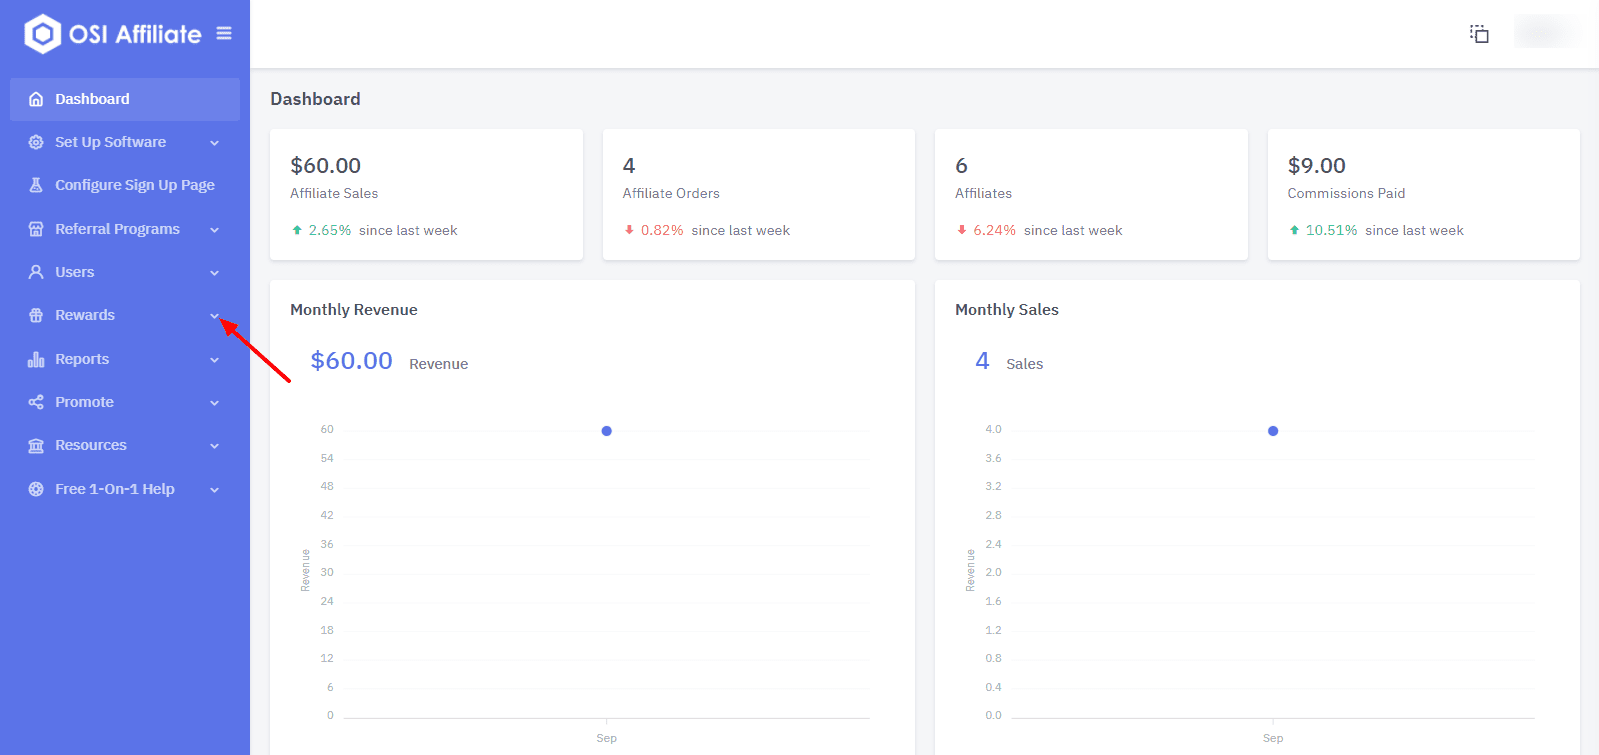Open the blurred user profile button
Image resolution: width=1599 pixels, height=755 pixels.
tap(1546, 32)
